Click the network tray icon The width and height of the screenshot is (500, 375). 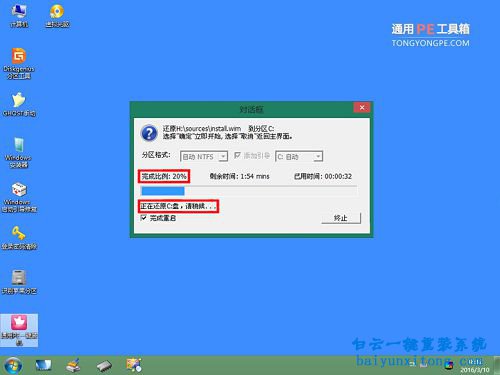click(424, 365)
